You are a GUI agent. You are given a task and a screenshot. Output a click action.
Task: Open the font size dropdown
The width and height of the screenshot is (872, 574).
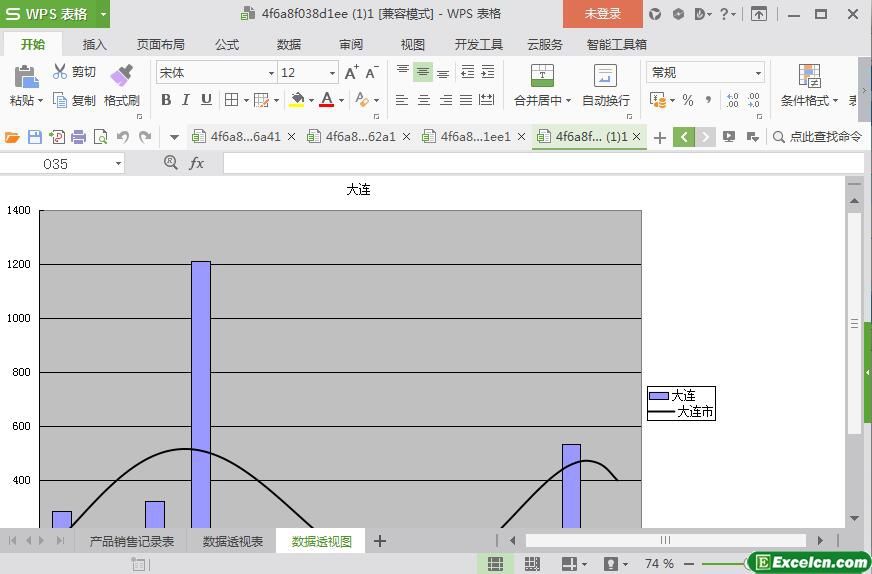[x=332, y=73]
